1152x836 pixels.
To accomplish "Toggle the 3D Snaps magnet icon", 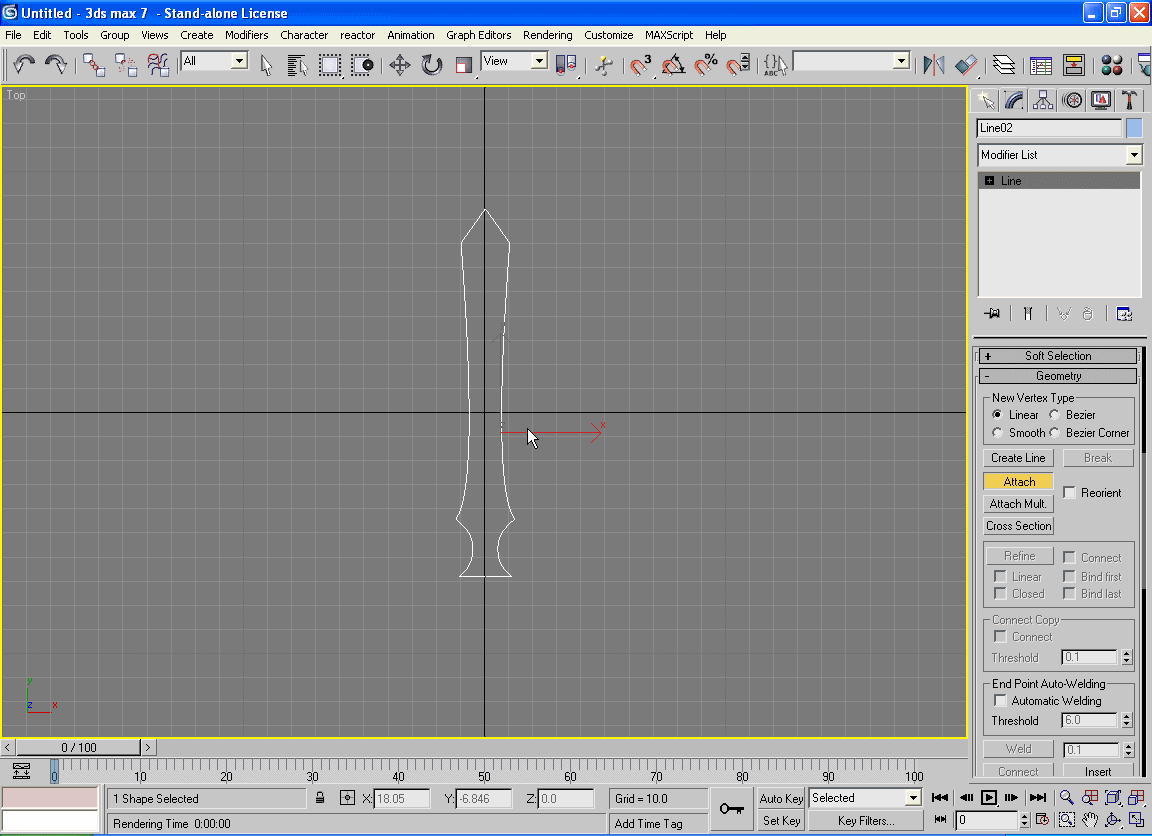I will coord(641,65).
